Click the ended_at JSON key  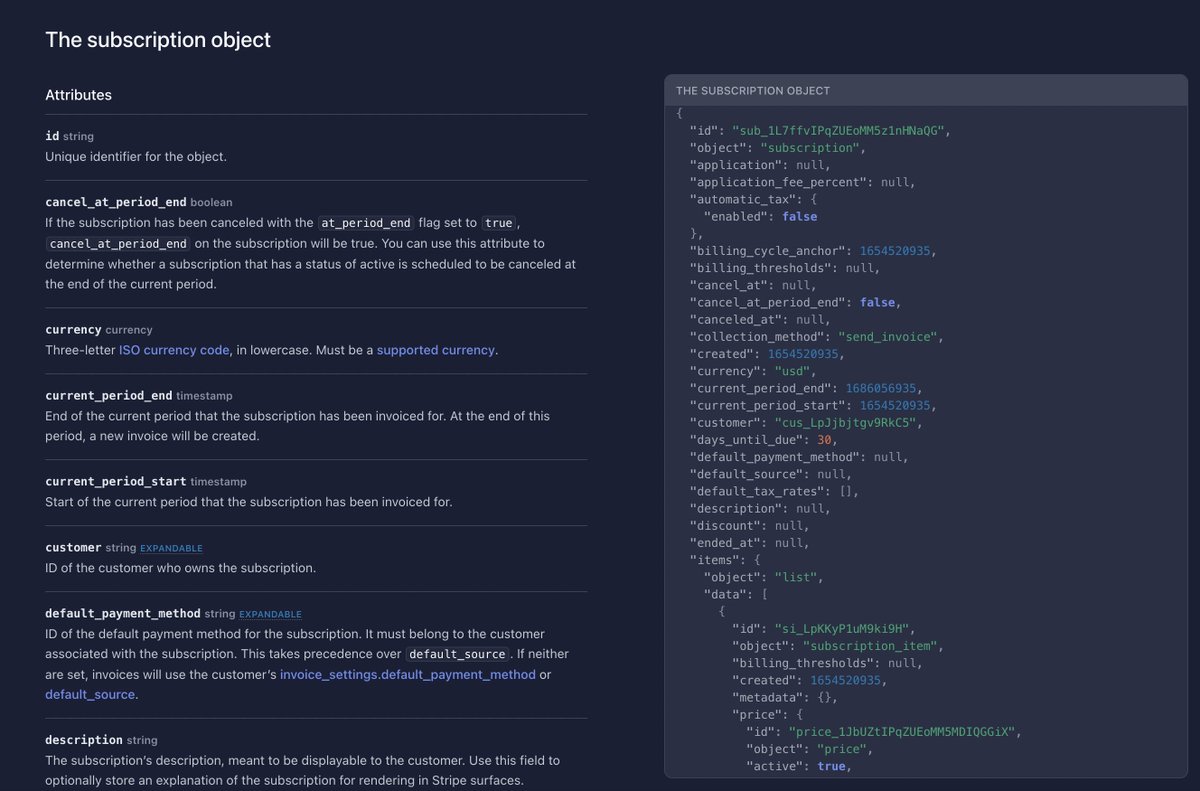[725, 543]
